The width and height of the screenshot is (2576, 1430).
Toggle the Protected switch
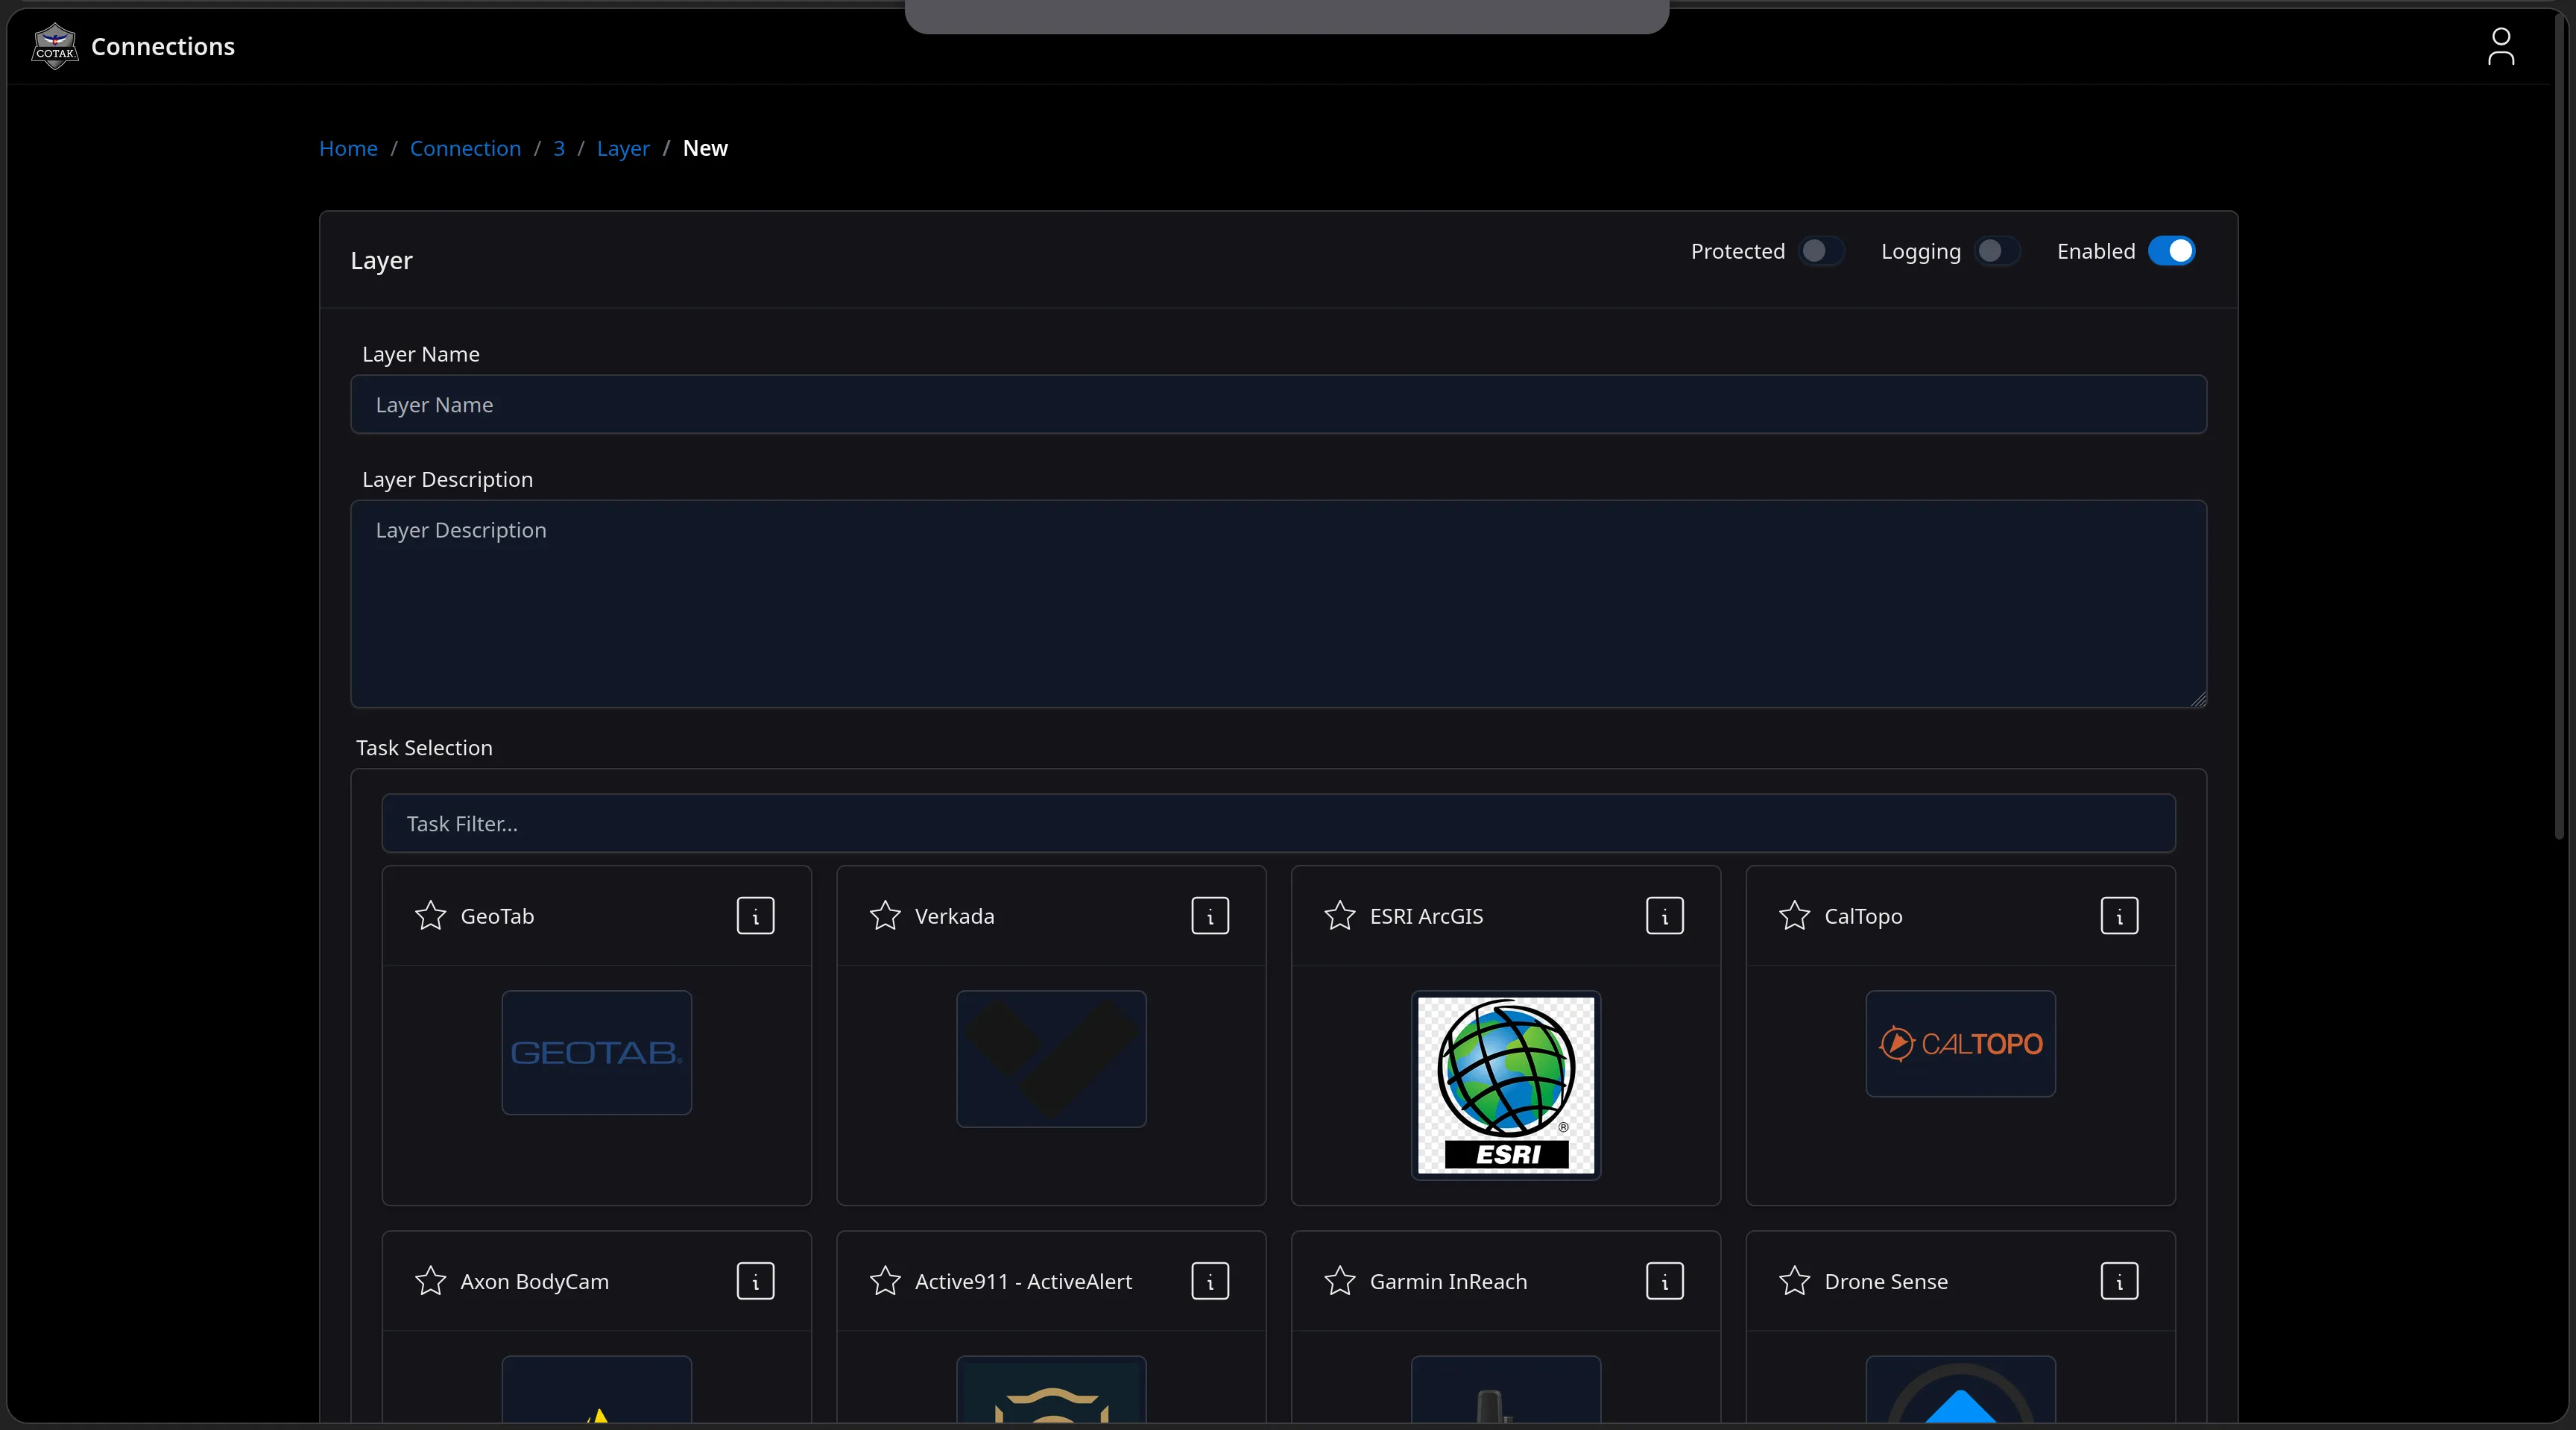coord(1822,251)
